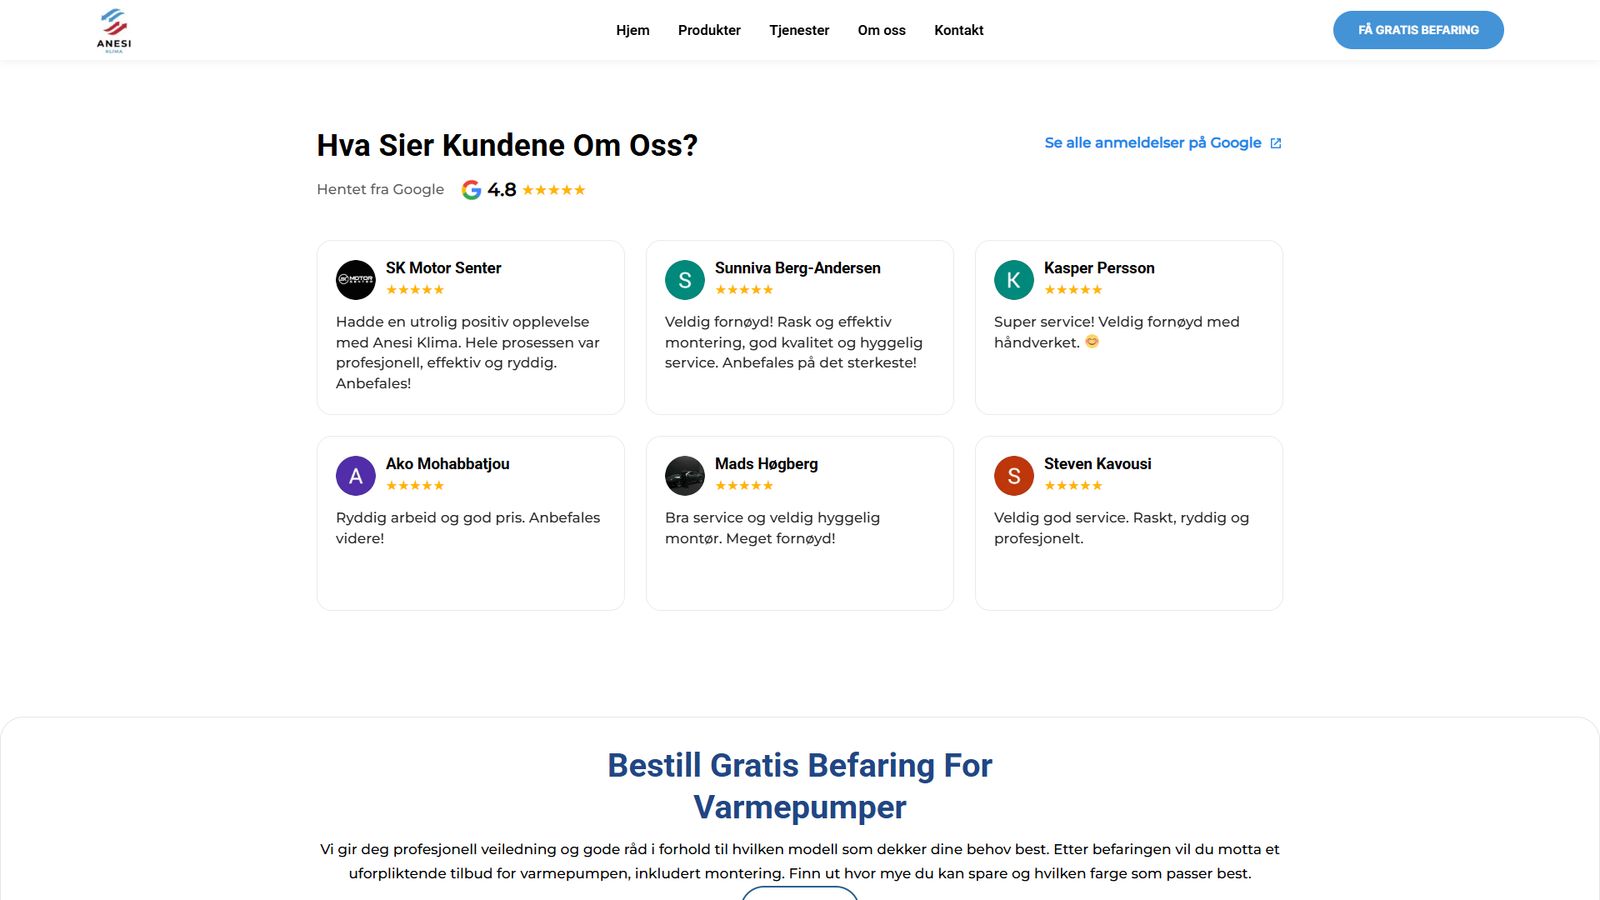Open Se alle anmeldelser på Google link

(x=1152, y=143)
